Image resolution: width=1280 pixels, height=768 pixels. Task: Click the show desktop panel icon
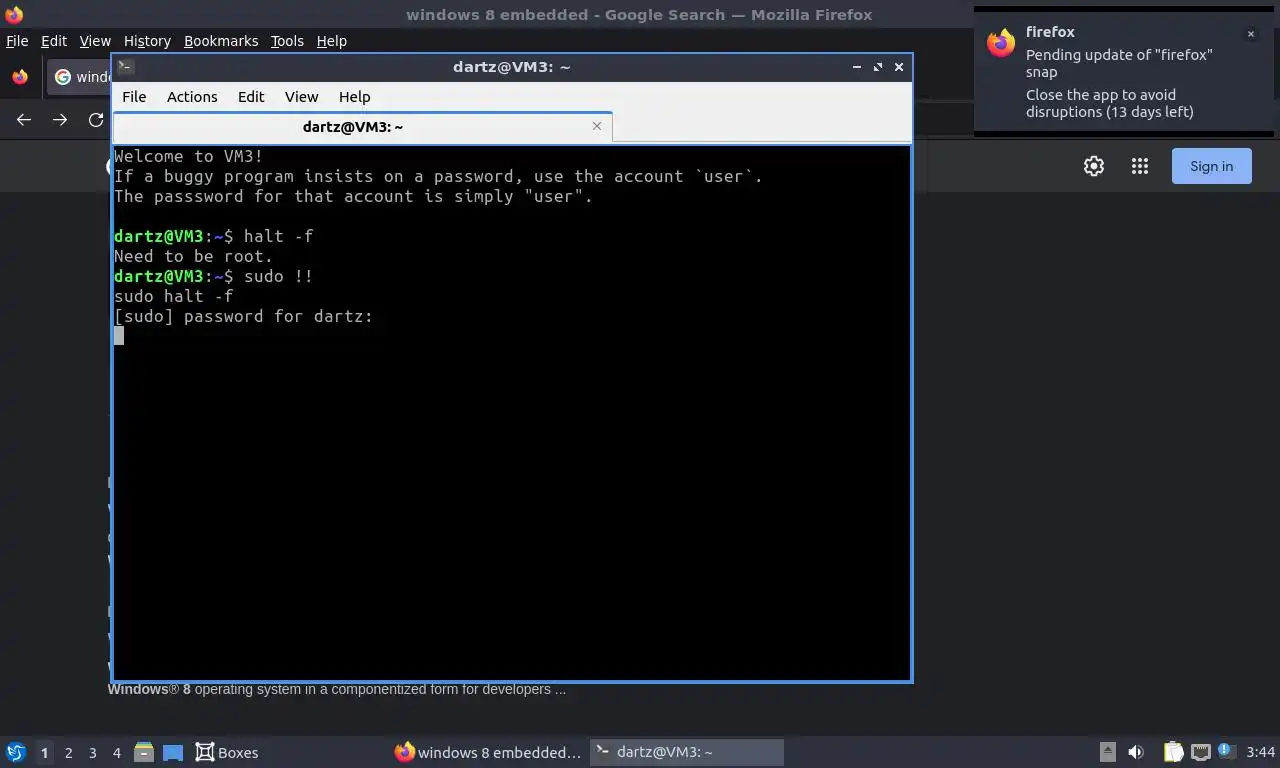[x=173, y=752]
